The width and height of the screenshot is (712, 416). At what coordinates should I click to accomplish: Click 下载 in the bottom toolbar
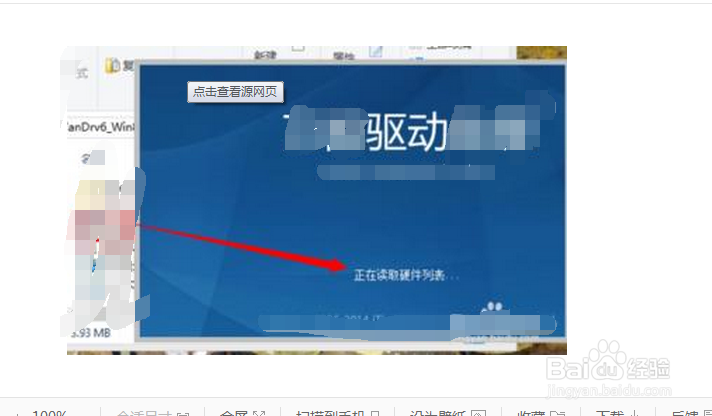pos(618,413)
